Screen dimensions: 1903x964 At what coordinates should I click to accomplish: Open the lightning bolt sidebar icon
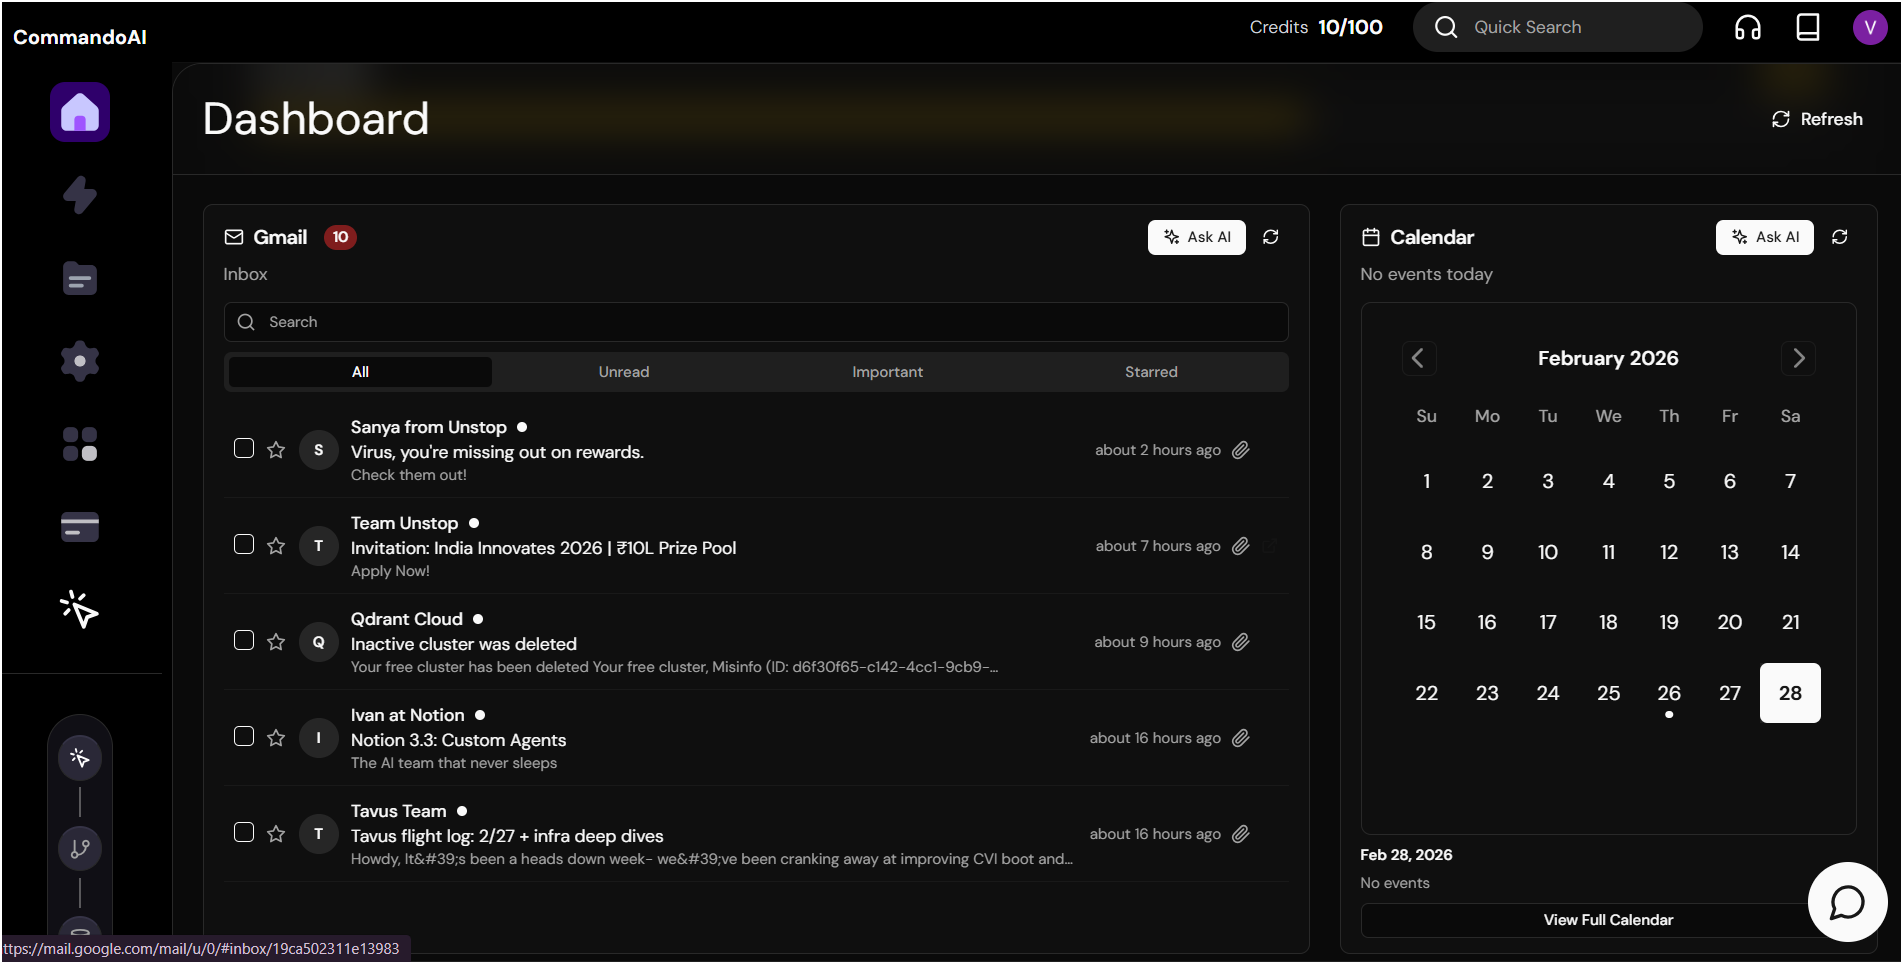pos(80,195)
